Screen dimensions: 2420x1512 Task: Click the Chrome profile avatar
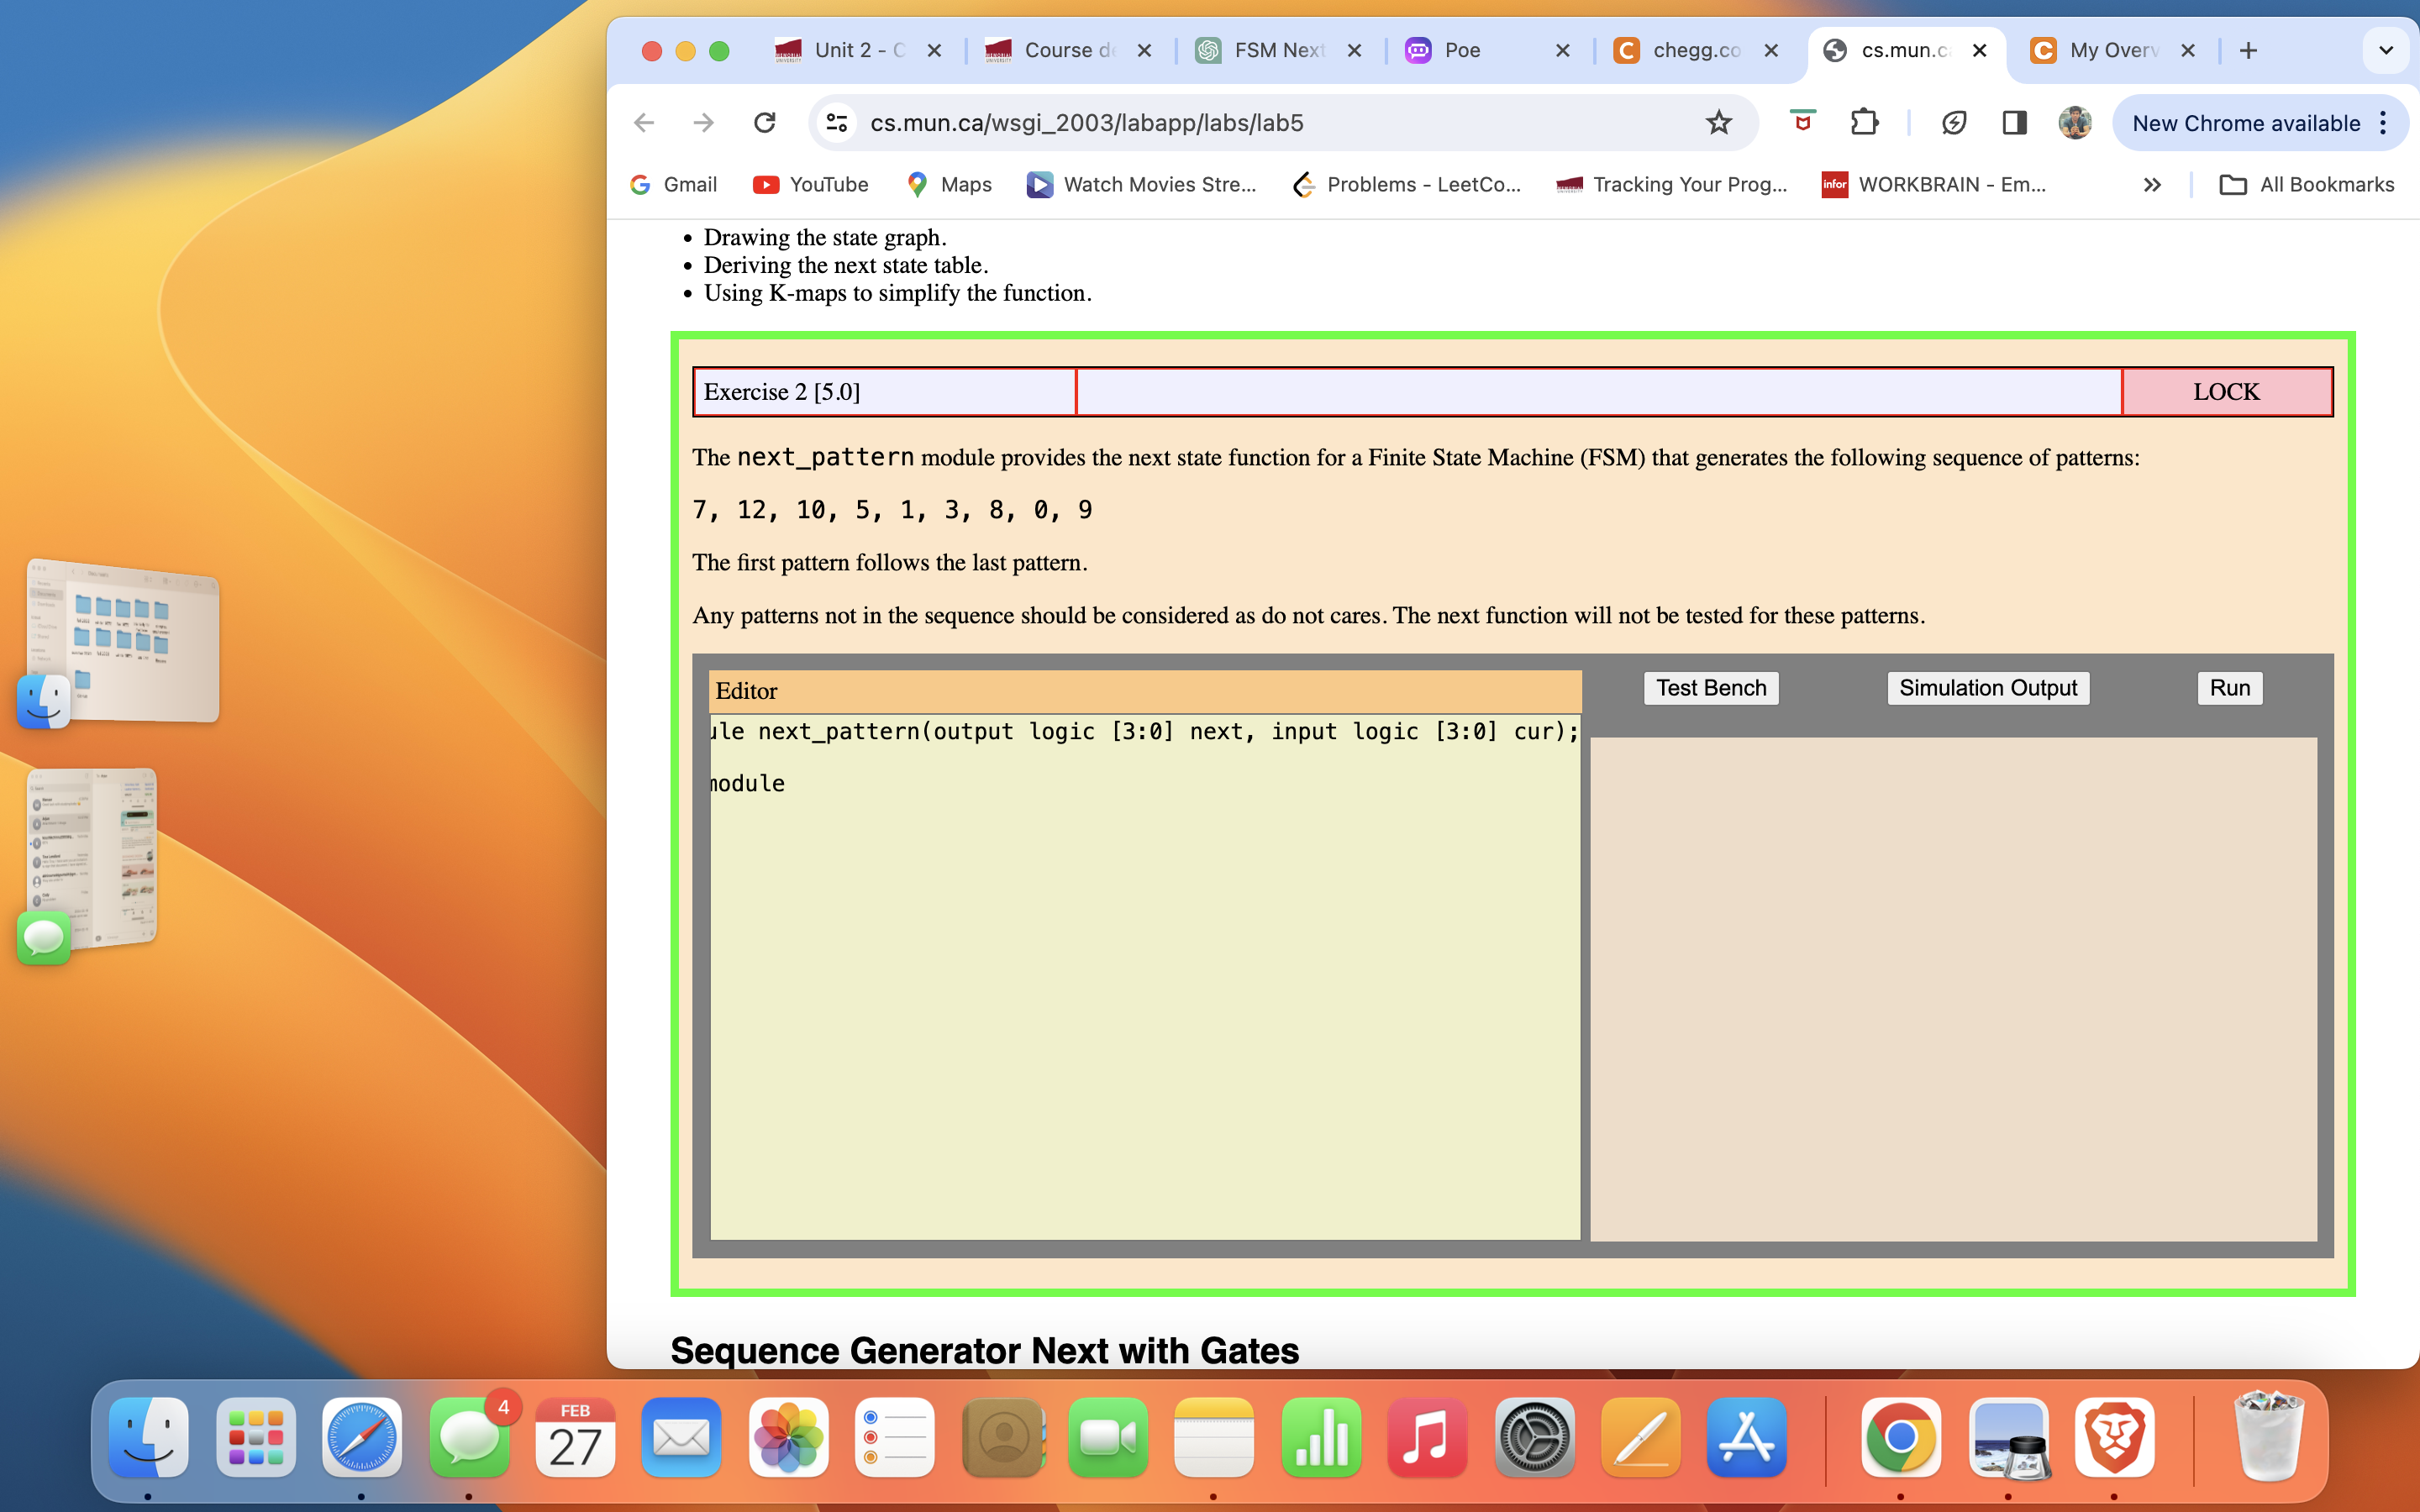(2075, 123)
